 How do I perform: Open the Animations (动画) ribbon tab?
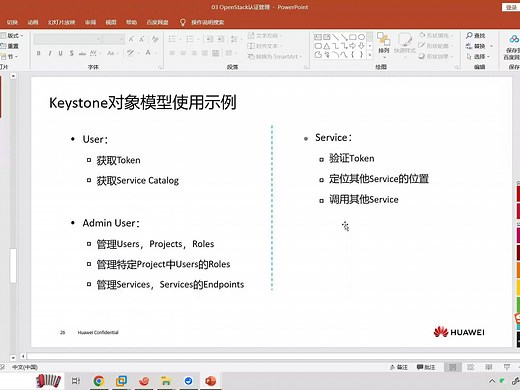[x=33, y=22]
